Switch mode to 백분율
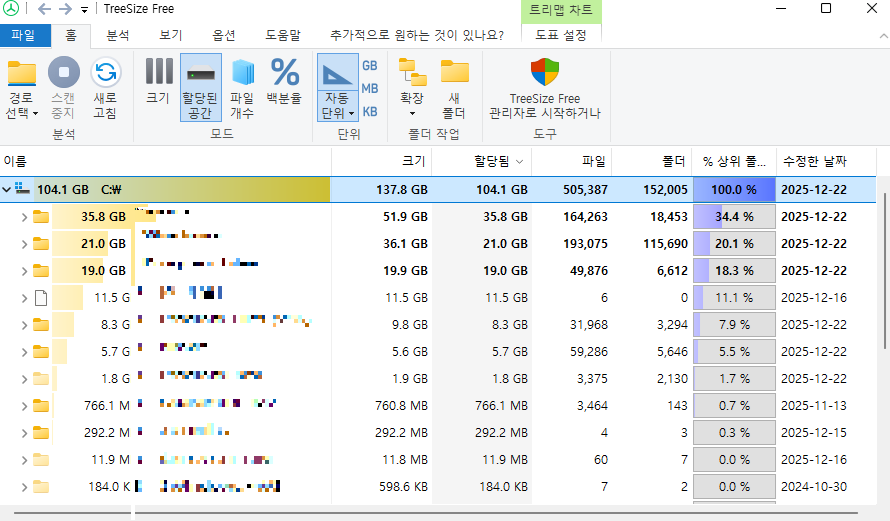The width and height of the screenshot is (890, 521). click(284, 81)
